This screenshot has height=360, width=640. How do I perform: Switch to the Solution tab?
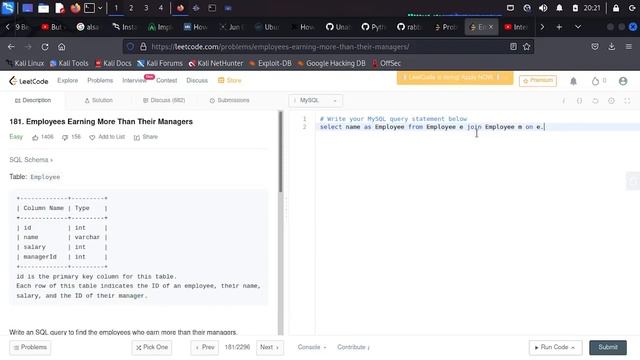98,100
